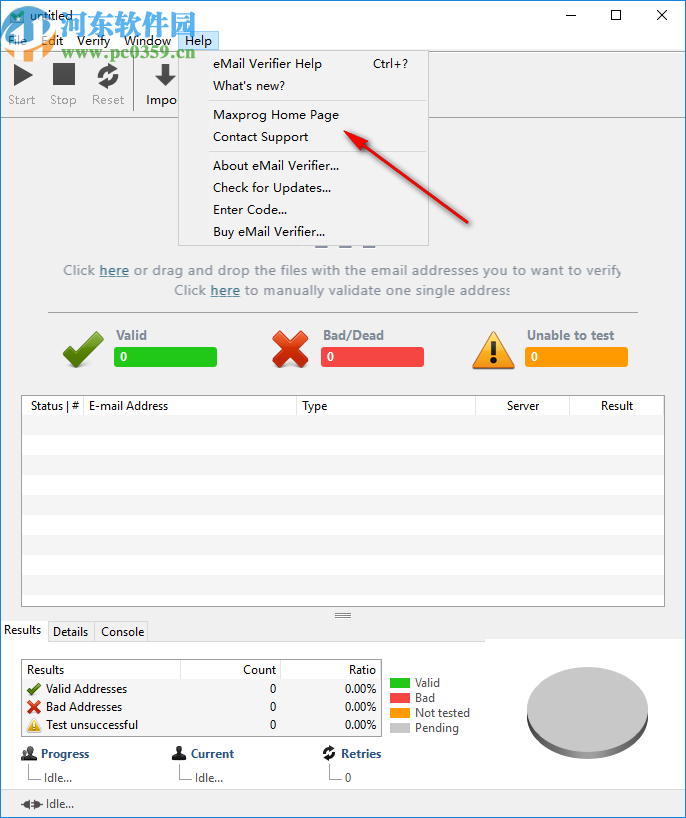Select the Test unsuccessful row label

[92, 725]
